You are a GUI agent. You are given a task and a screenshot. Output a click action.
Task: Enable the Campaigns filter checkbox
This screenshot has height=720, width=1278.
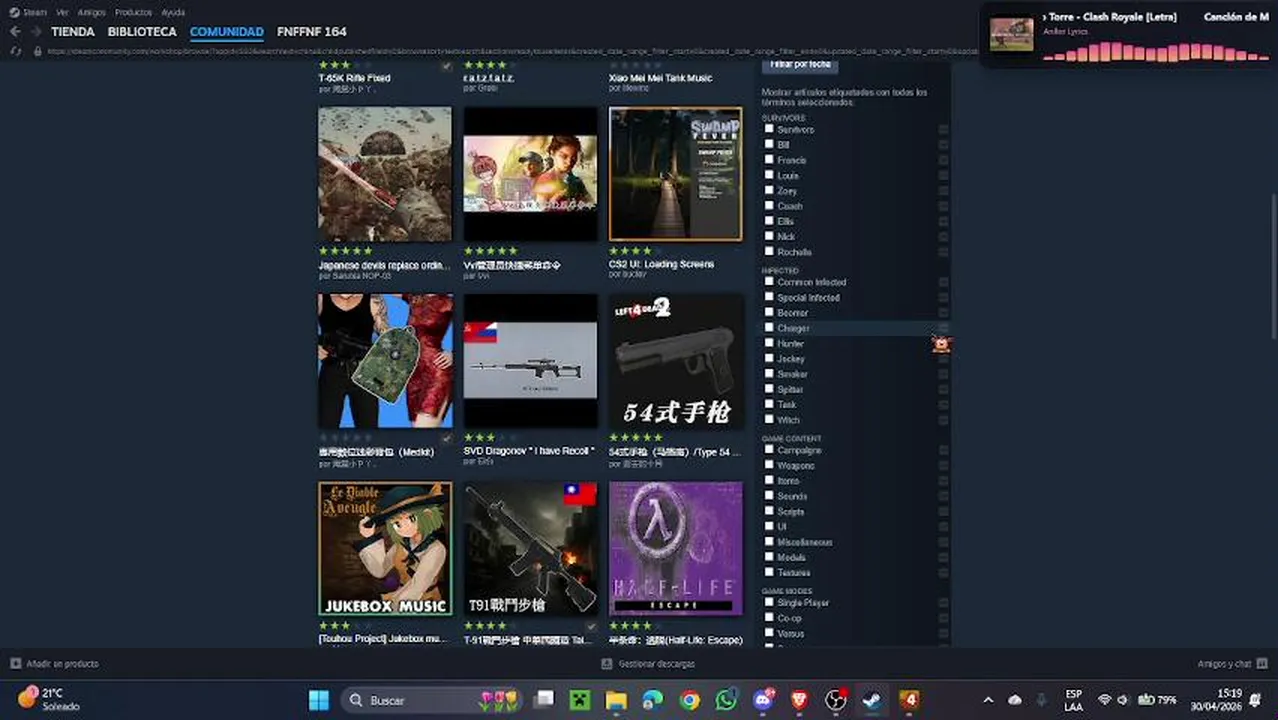coord(769,450)
